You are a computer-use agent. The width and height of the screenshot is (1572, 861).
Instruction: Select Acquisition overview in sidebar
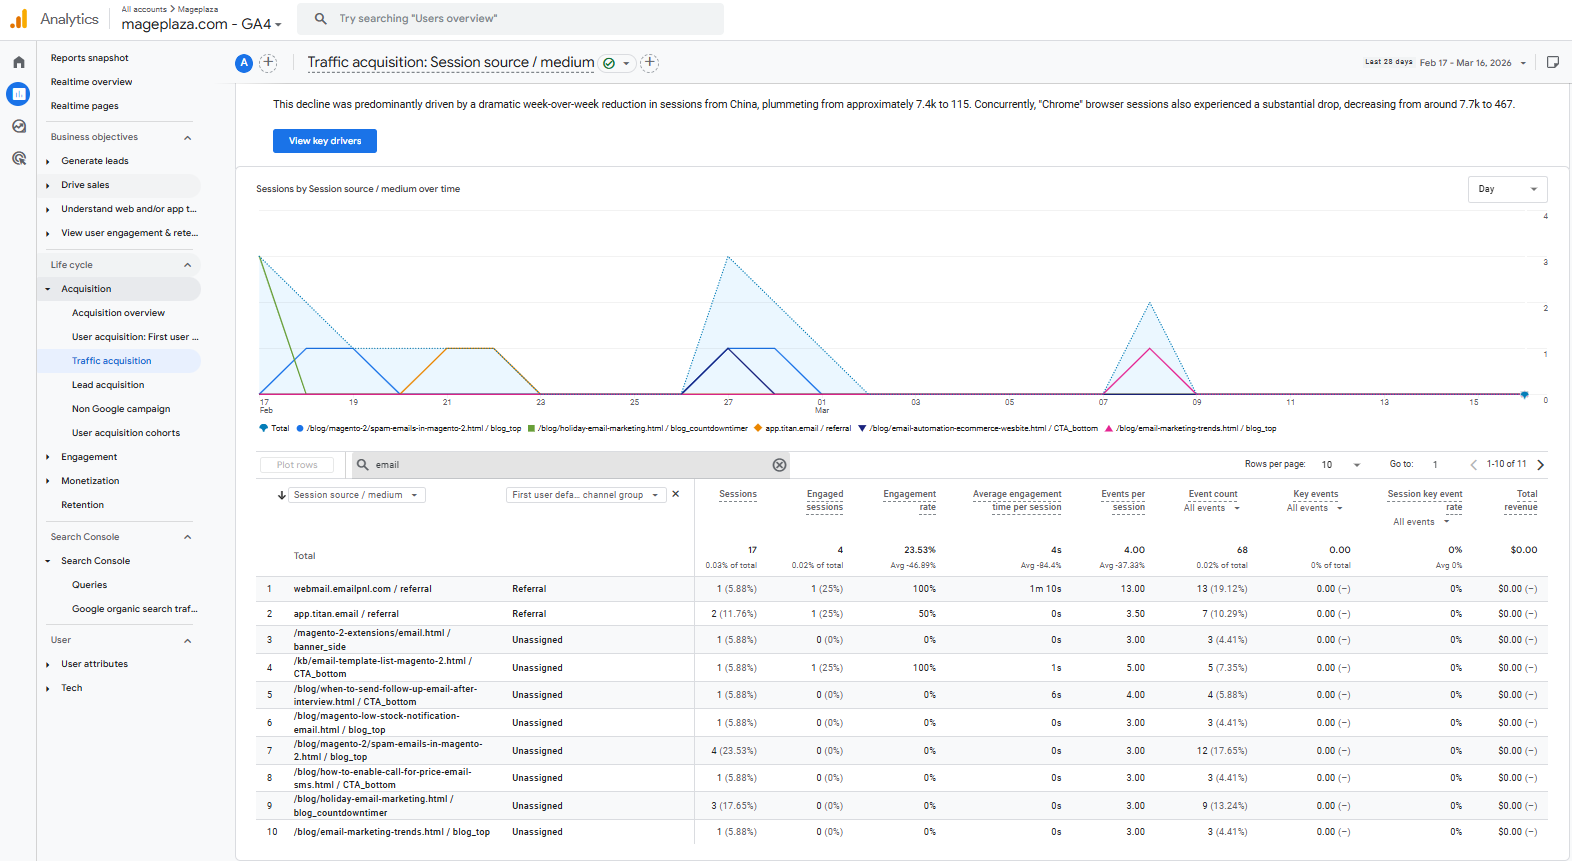click(118, 313)
